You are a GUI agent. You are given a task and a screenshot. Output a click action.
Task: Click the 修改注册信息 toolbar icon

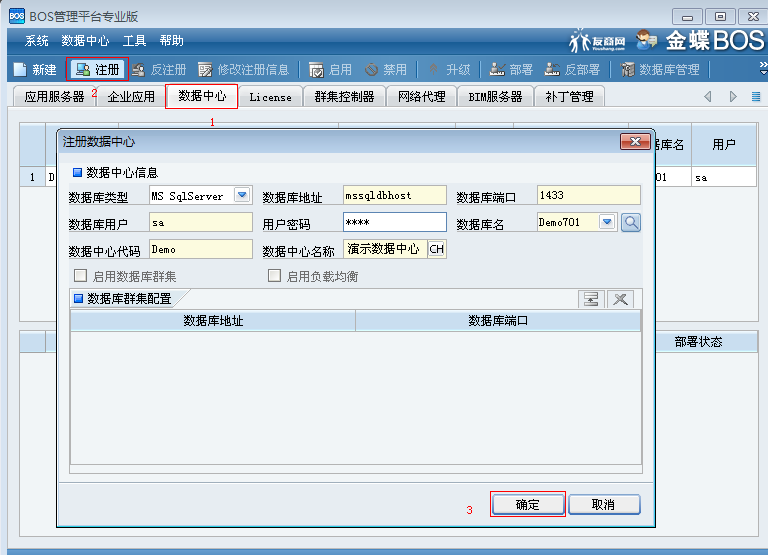[x=205, y=70]
